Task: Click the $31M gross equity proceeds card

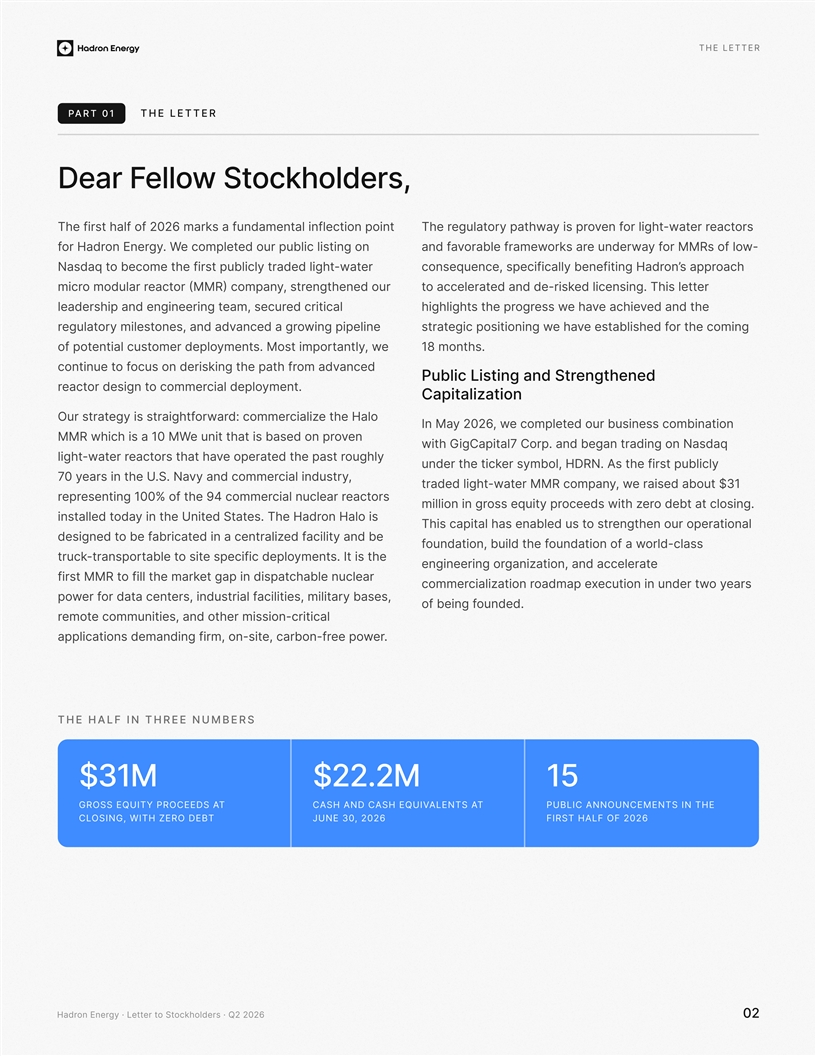Action: click(174, 793)
